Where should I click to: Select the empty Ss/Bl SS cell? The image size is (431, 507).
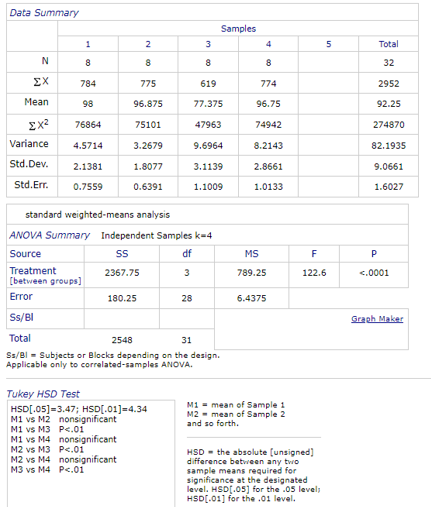coord(122,319)
